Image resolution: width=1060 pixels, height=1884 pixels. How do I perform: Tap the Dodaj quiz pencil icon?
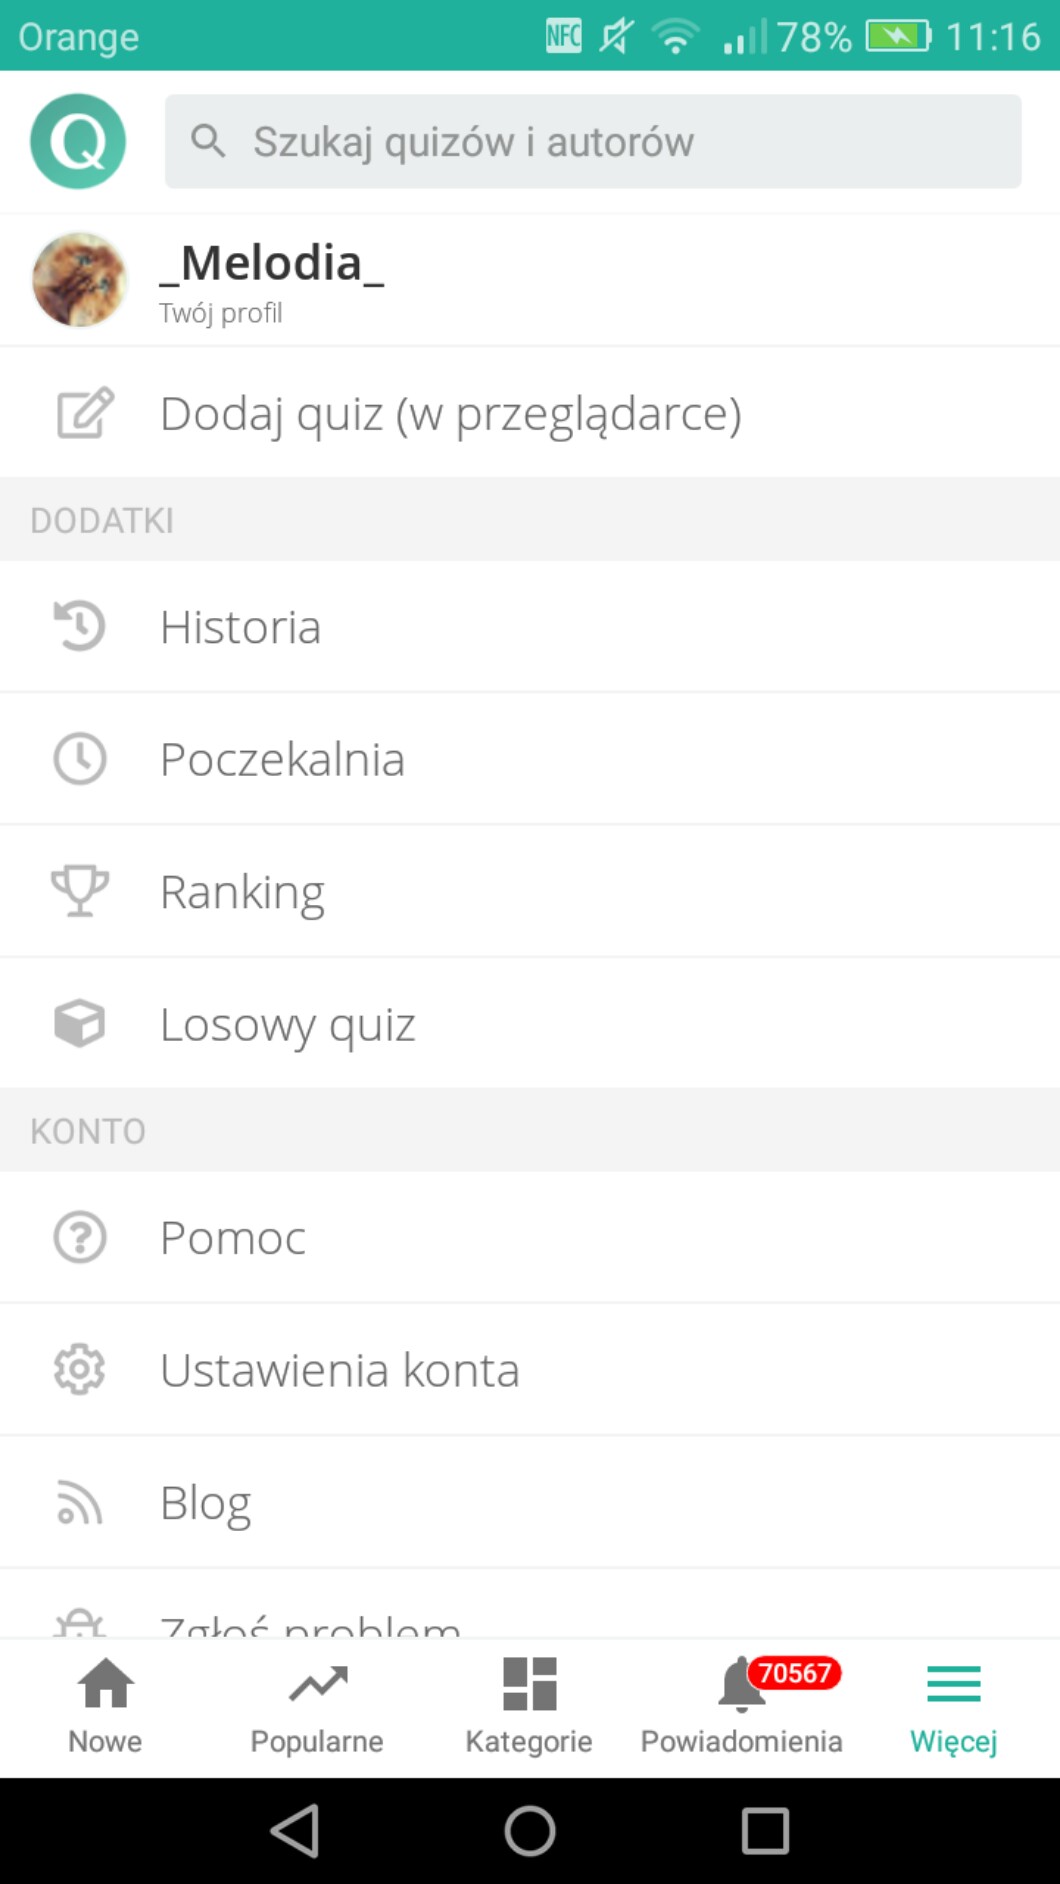point(84,413)
